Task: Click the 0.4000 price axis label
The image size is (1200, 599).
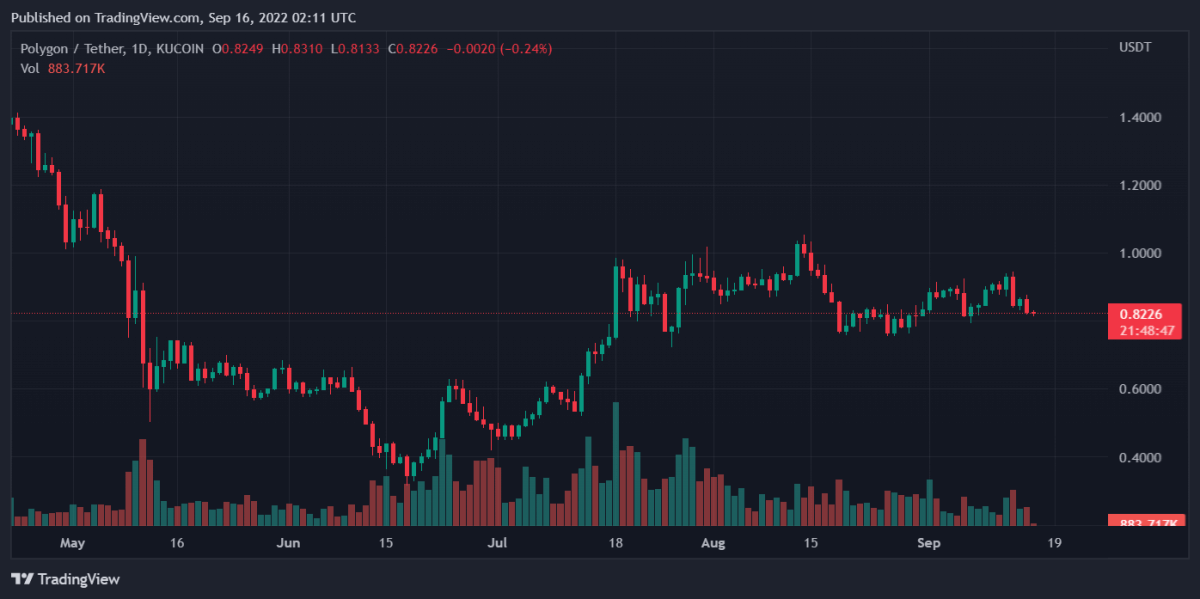Action: coord(1140,457)
